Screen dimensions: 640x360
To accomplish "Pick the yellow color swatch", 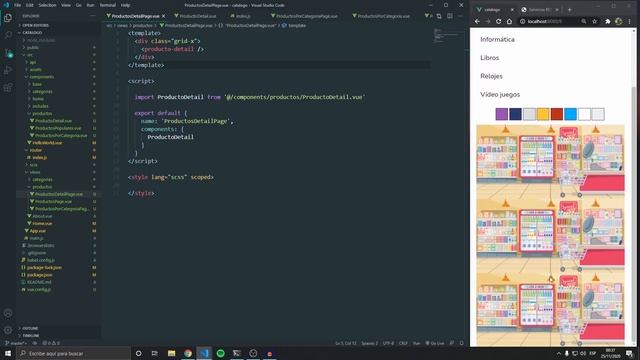I will pyautogui.click(x=543, y=114).
